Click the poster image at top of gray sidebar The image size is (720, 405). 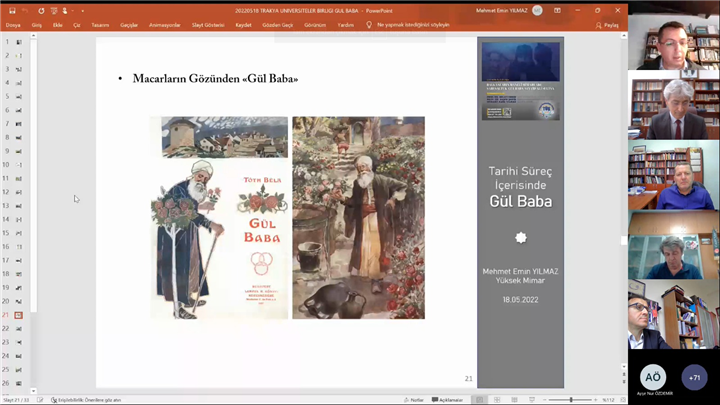521,81
